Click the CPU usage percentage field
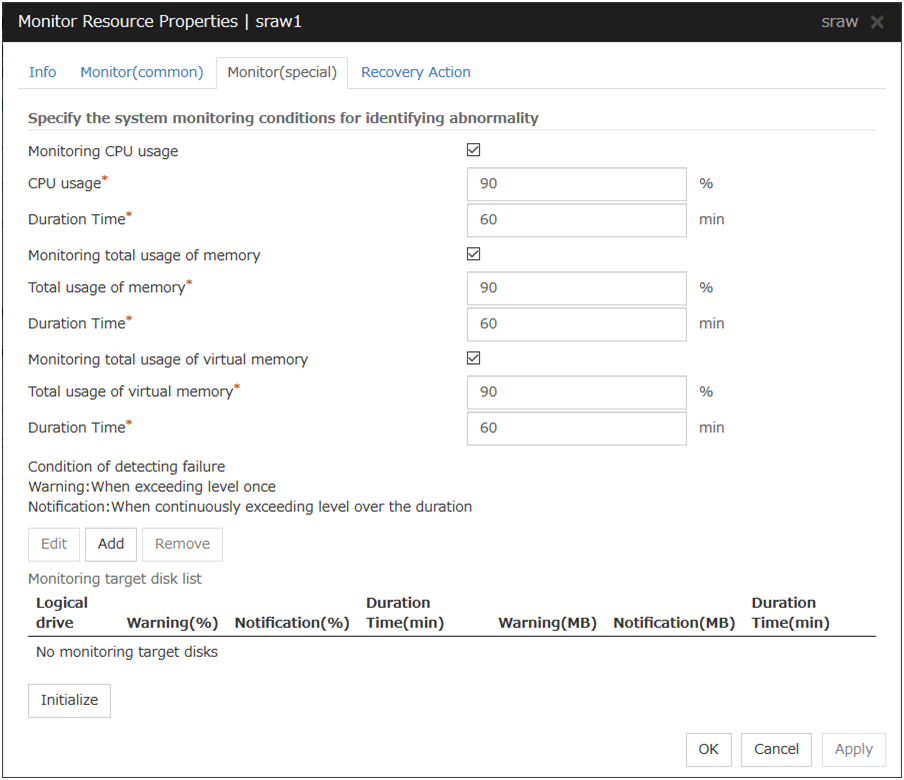904x780 pixels. (x=576, y=184)
